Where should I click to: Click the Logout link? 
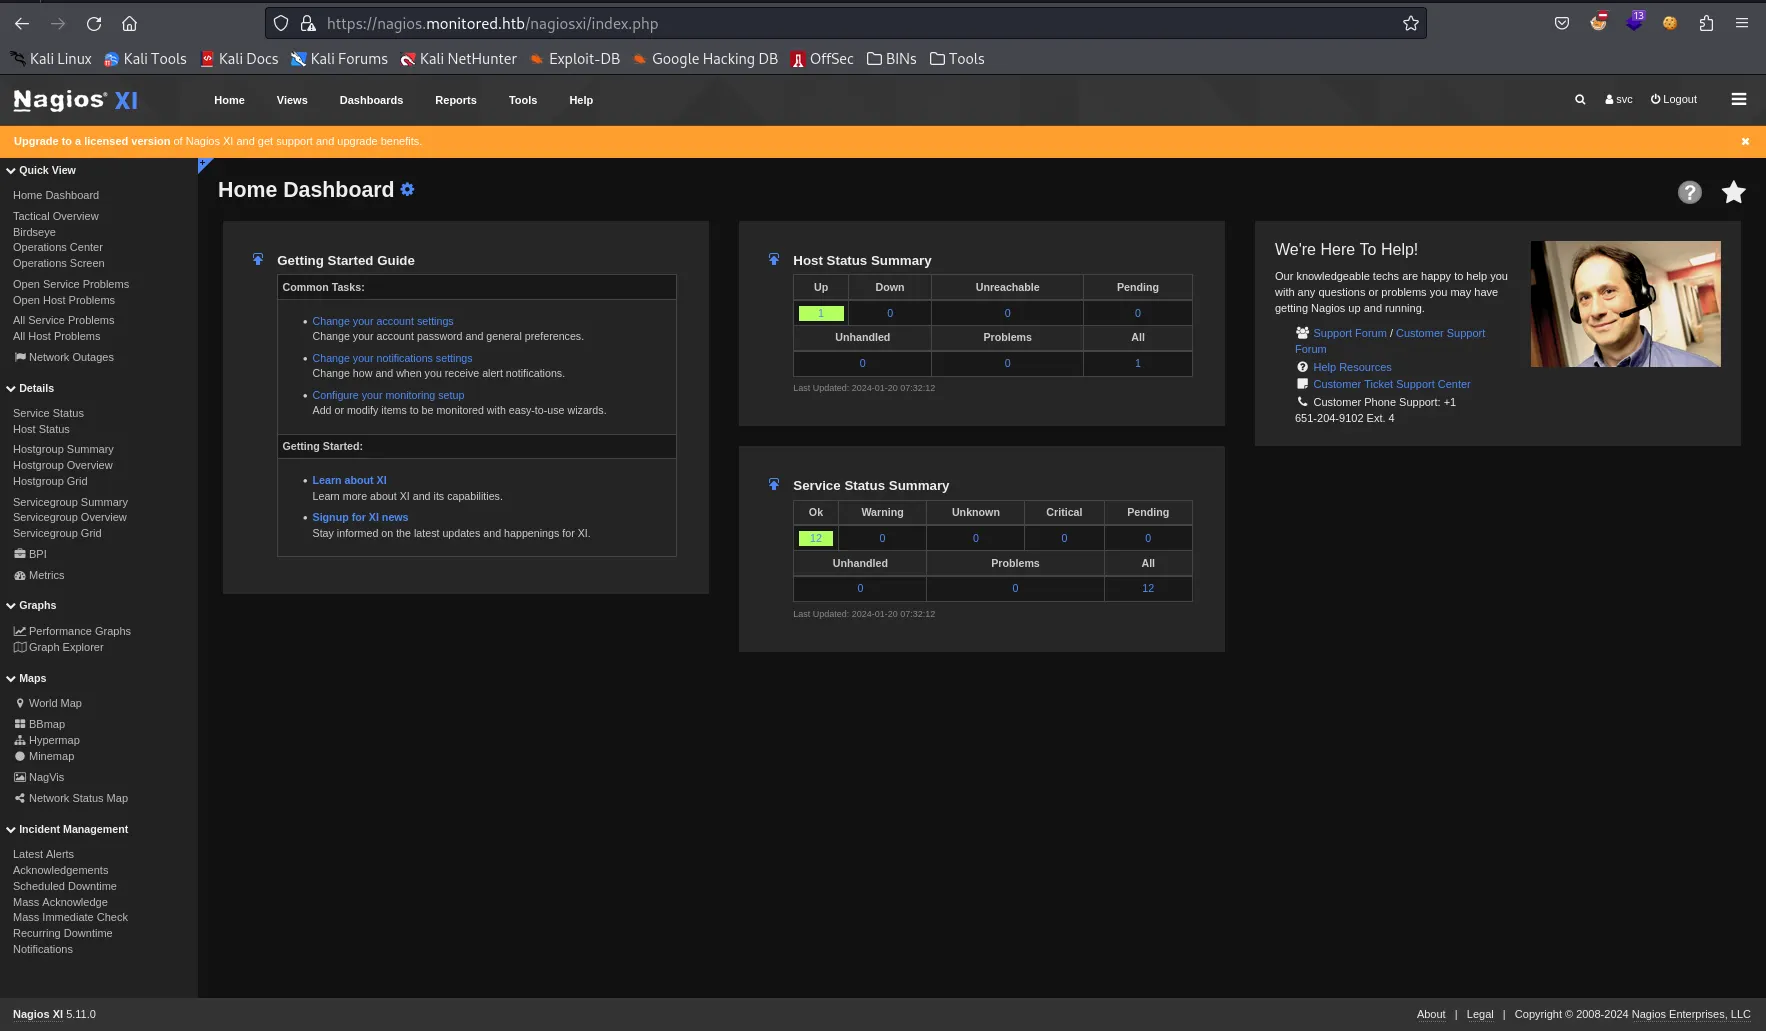[x=1673, y=100]
